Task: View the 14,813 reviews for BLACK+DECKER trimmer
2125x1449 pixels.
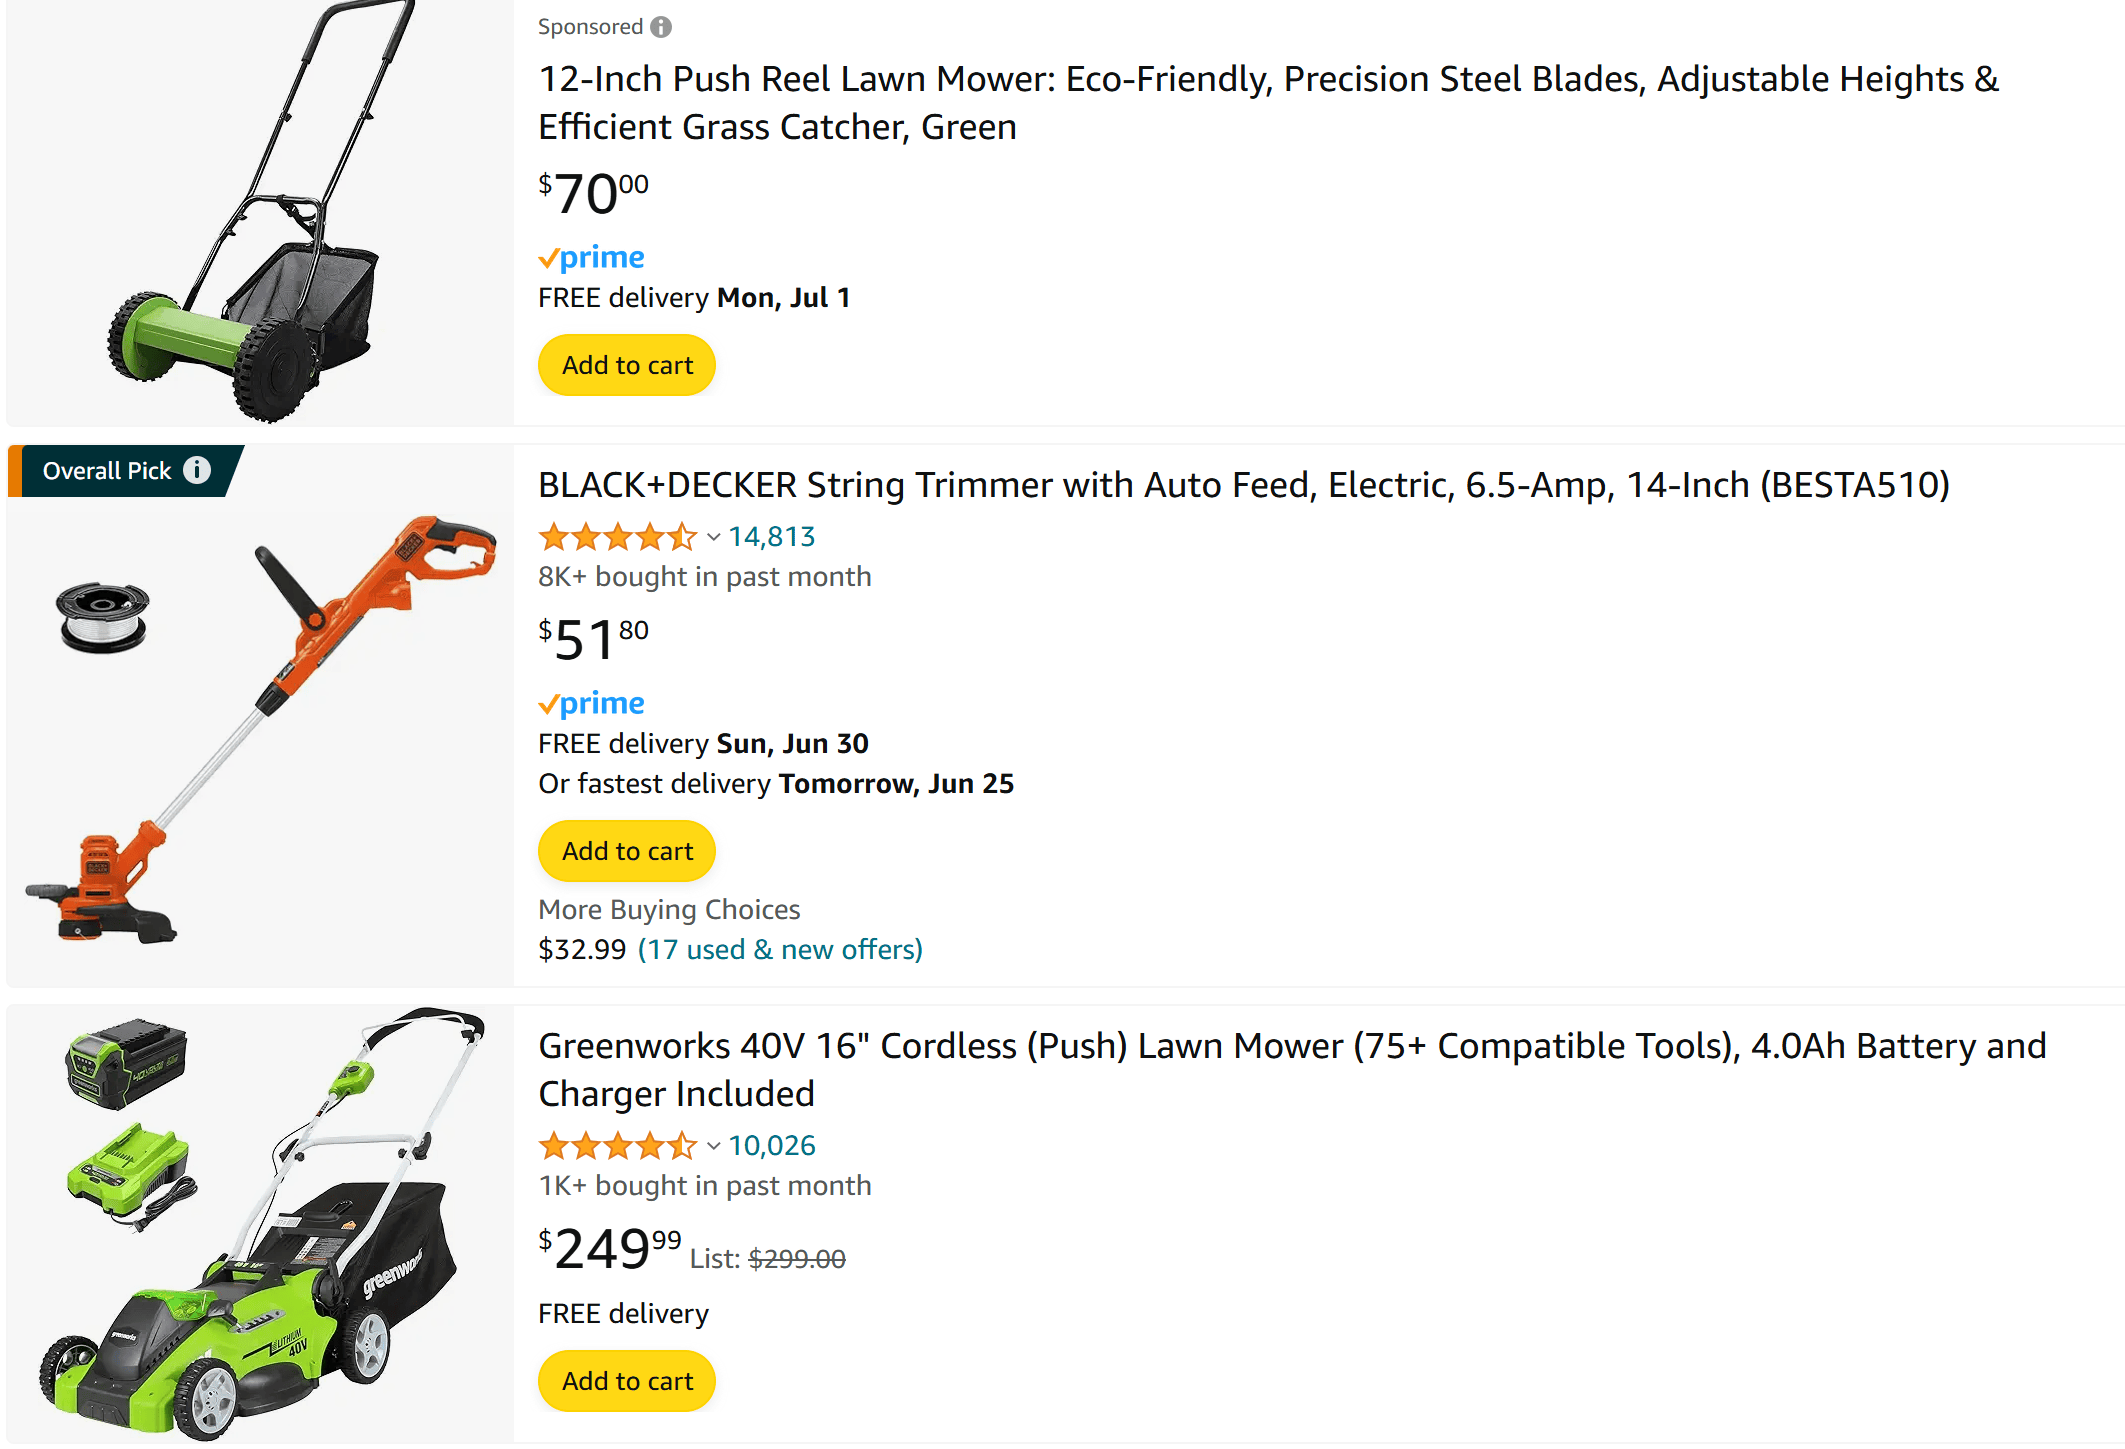Action: click(x=772, y=537)
